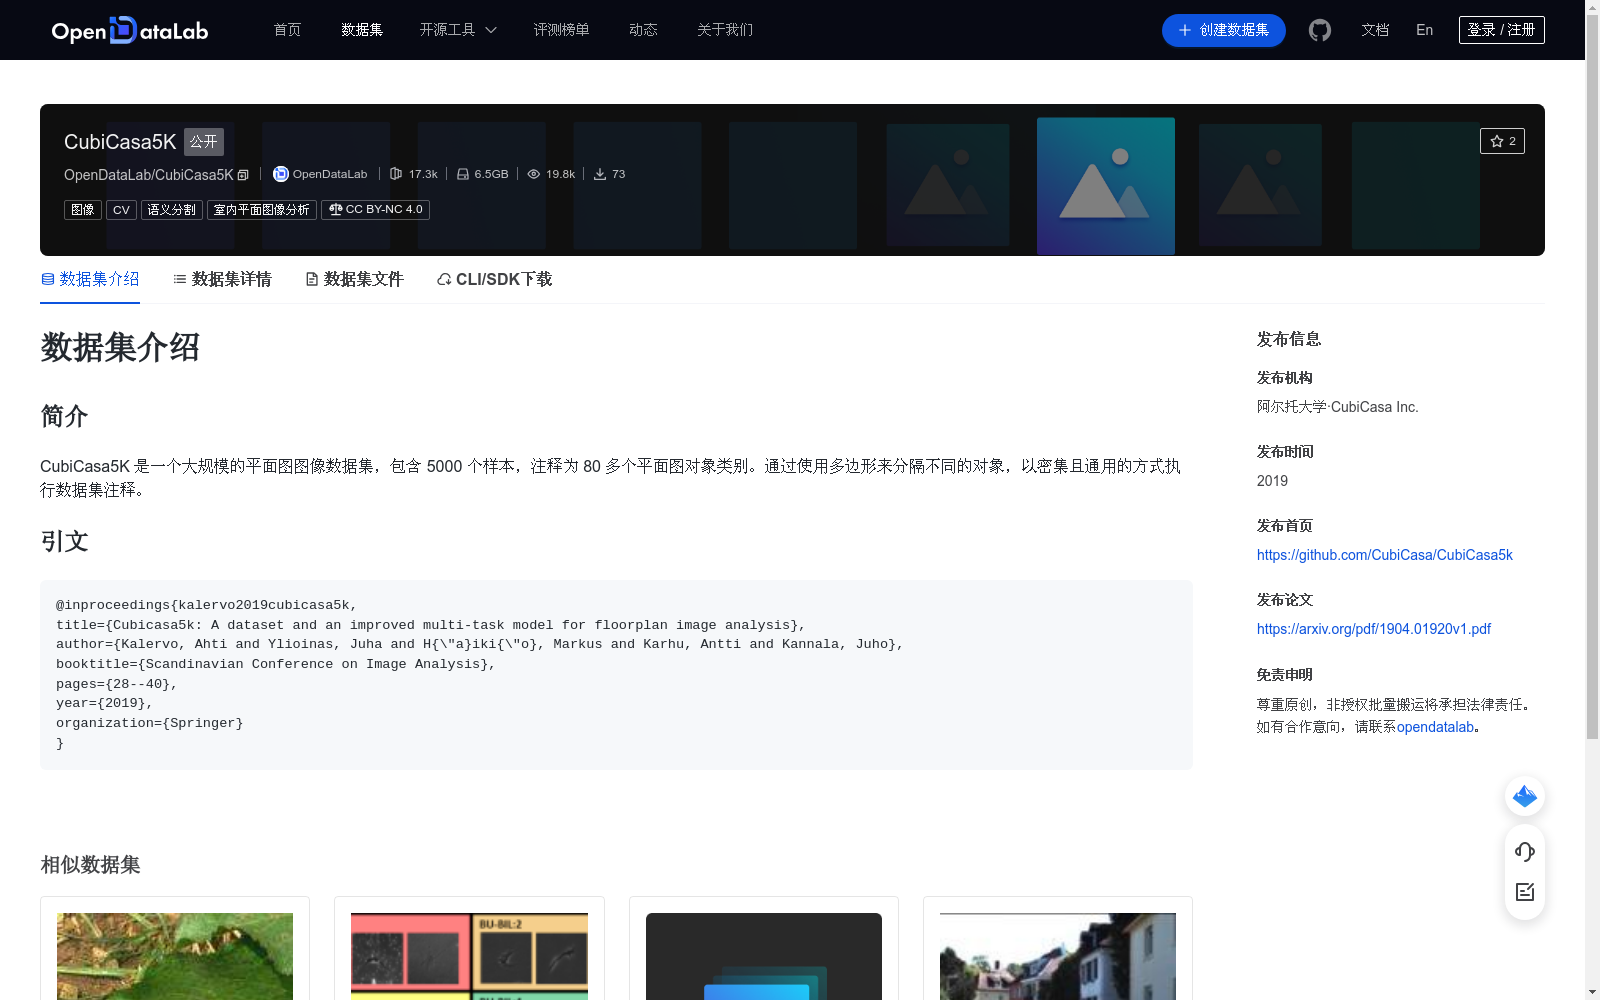Click the CC BY-NC 4.0 license tag
The image size is (1600, 1000).
coord(375,210)
